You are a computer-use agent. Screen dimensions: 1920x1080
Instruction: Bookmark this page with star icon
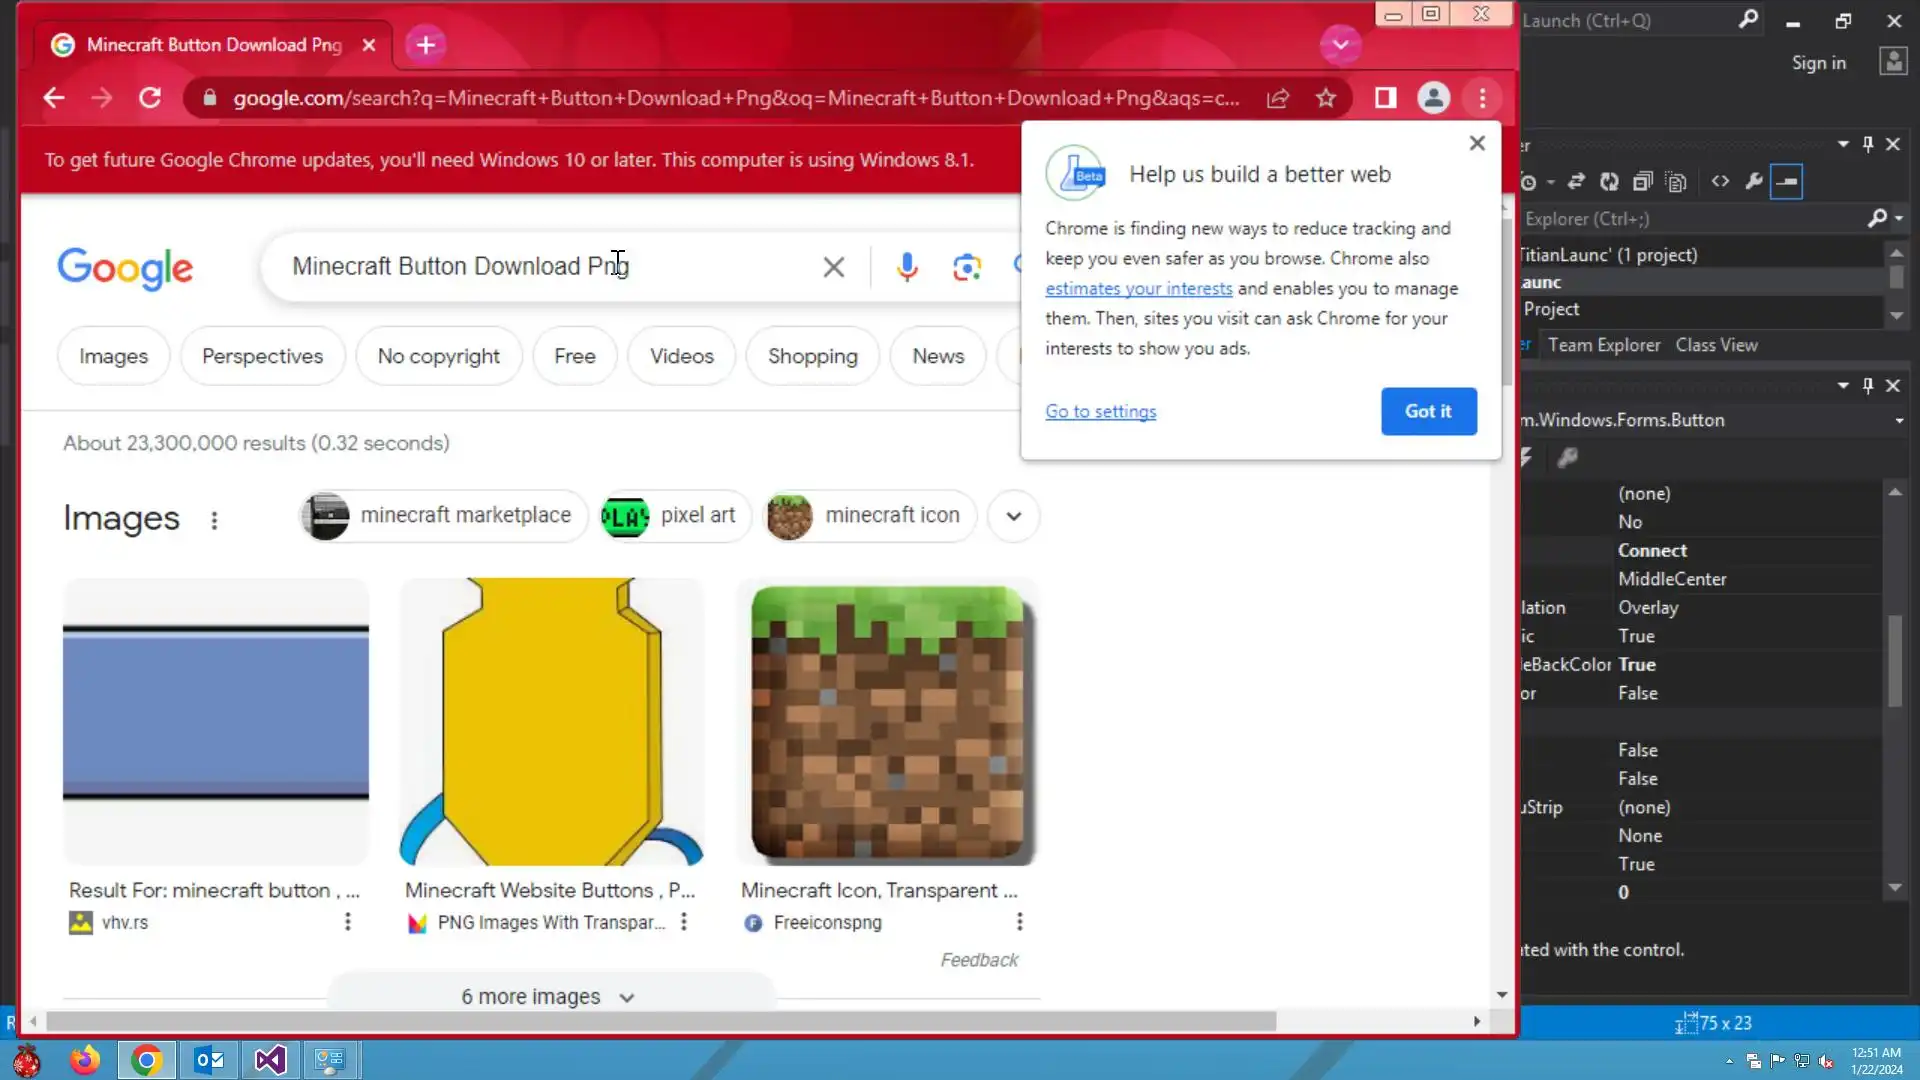[1326, 98]
